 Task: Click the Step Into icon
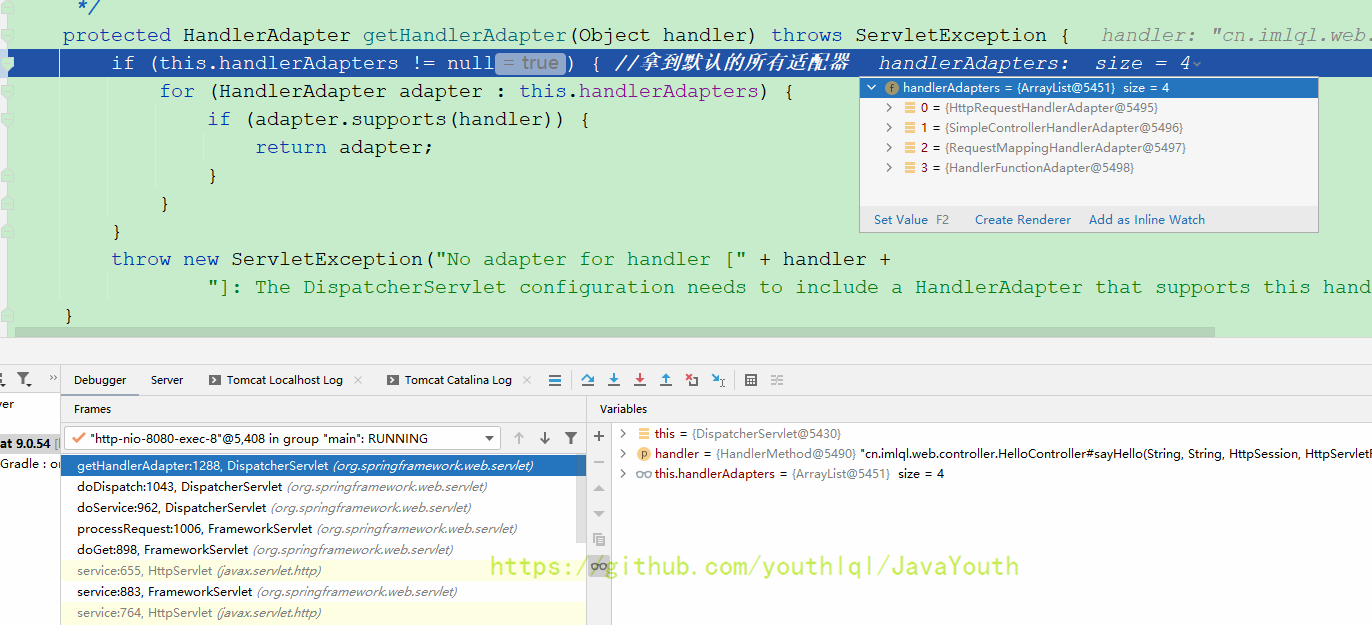pyautogui.click(x=614, y=380)
